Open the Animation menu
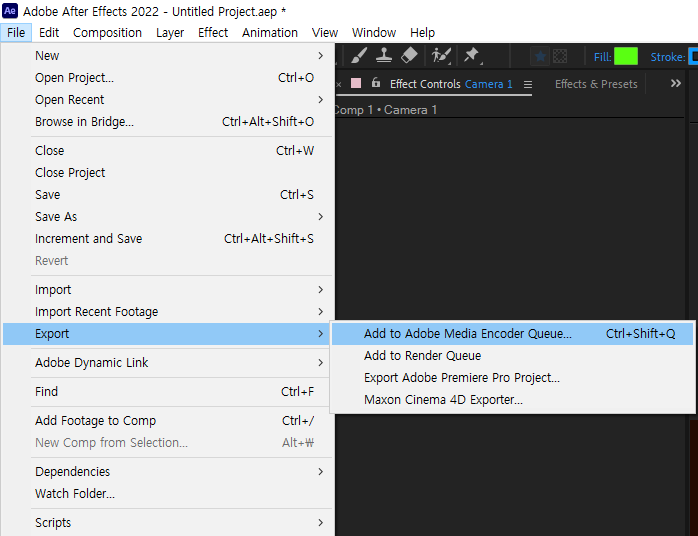The width and height of the screenshot is (698, 536). [270, 32]
